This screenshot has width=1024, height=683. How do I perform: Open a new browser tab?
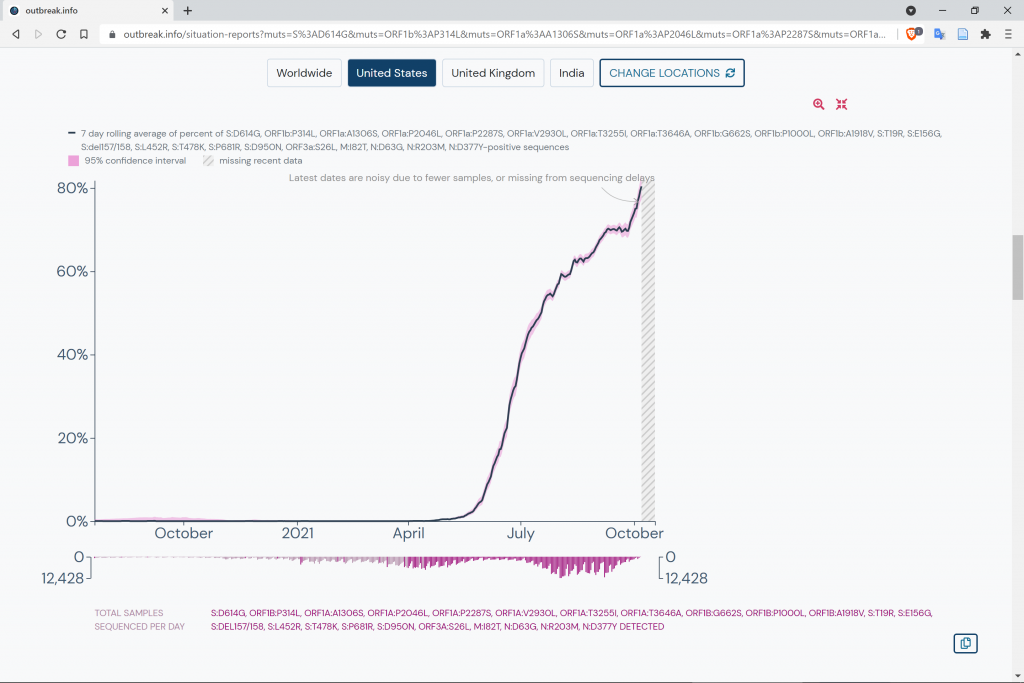188,10
